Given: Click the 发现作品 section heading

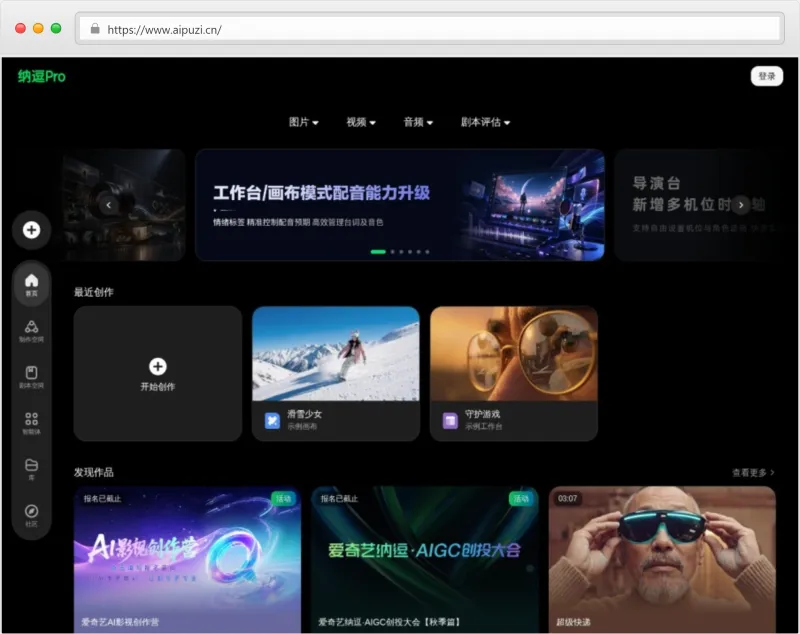Looking at the screenshot, I should (94, 472).
